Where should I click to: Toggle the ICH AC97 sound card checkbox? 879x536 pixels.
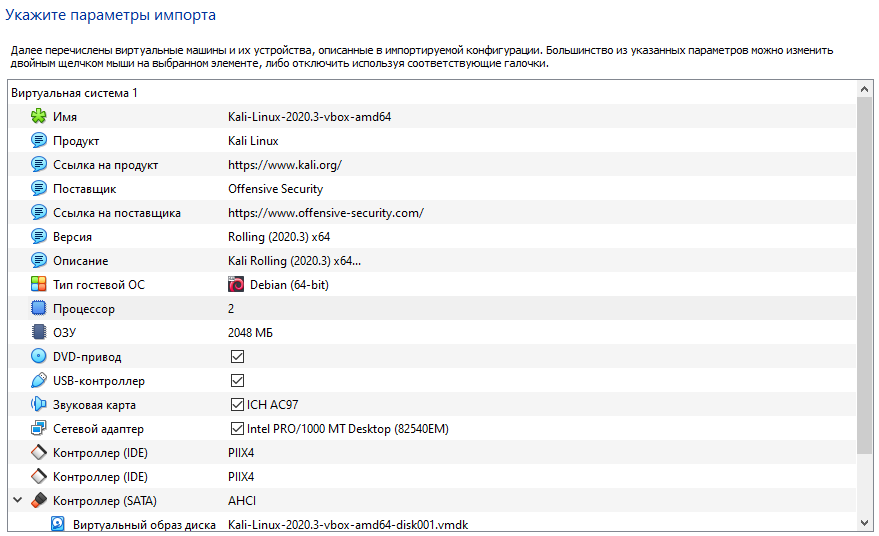tap(237, 404)
